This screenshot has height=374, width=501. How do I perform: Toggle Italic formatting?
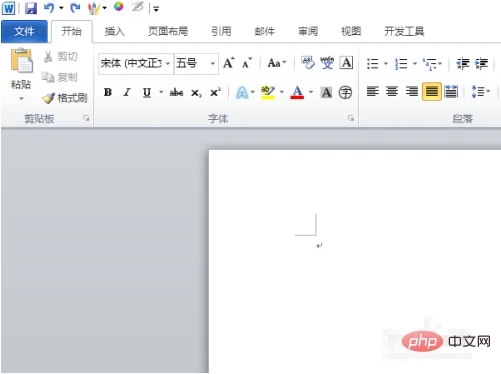click(x=127, y=92)
